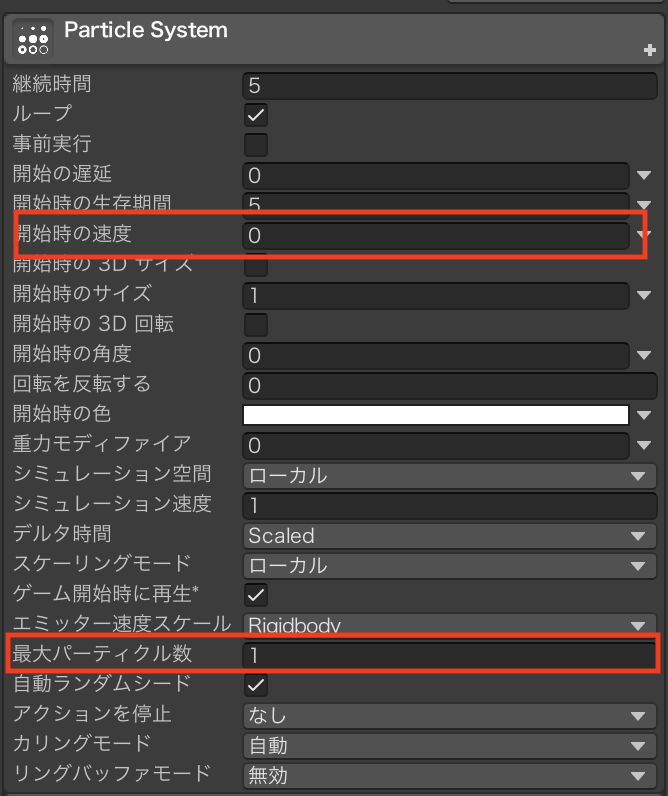Click the カリングモード label
This screenshot has height=796, width=668.
point(82,743)
